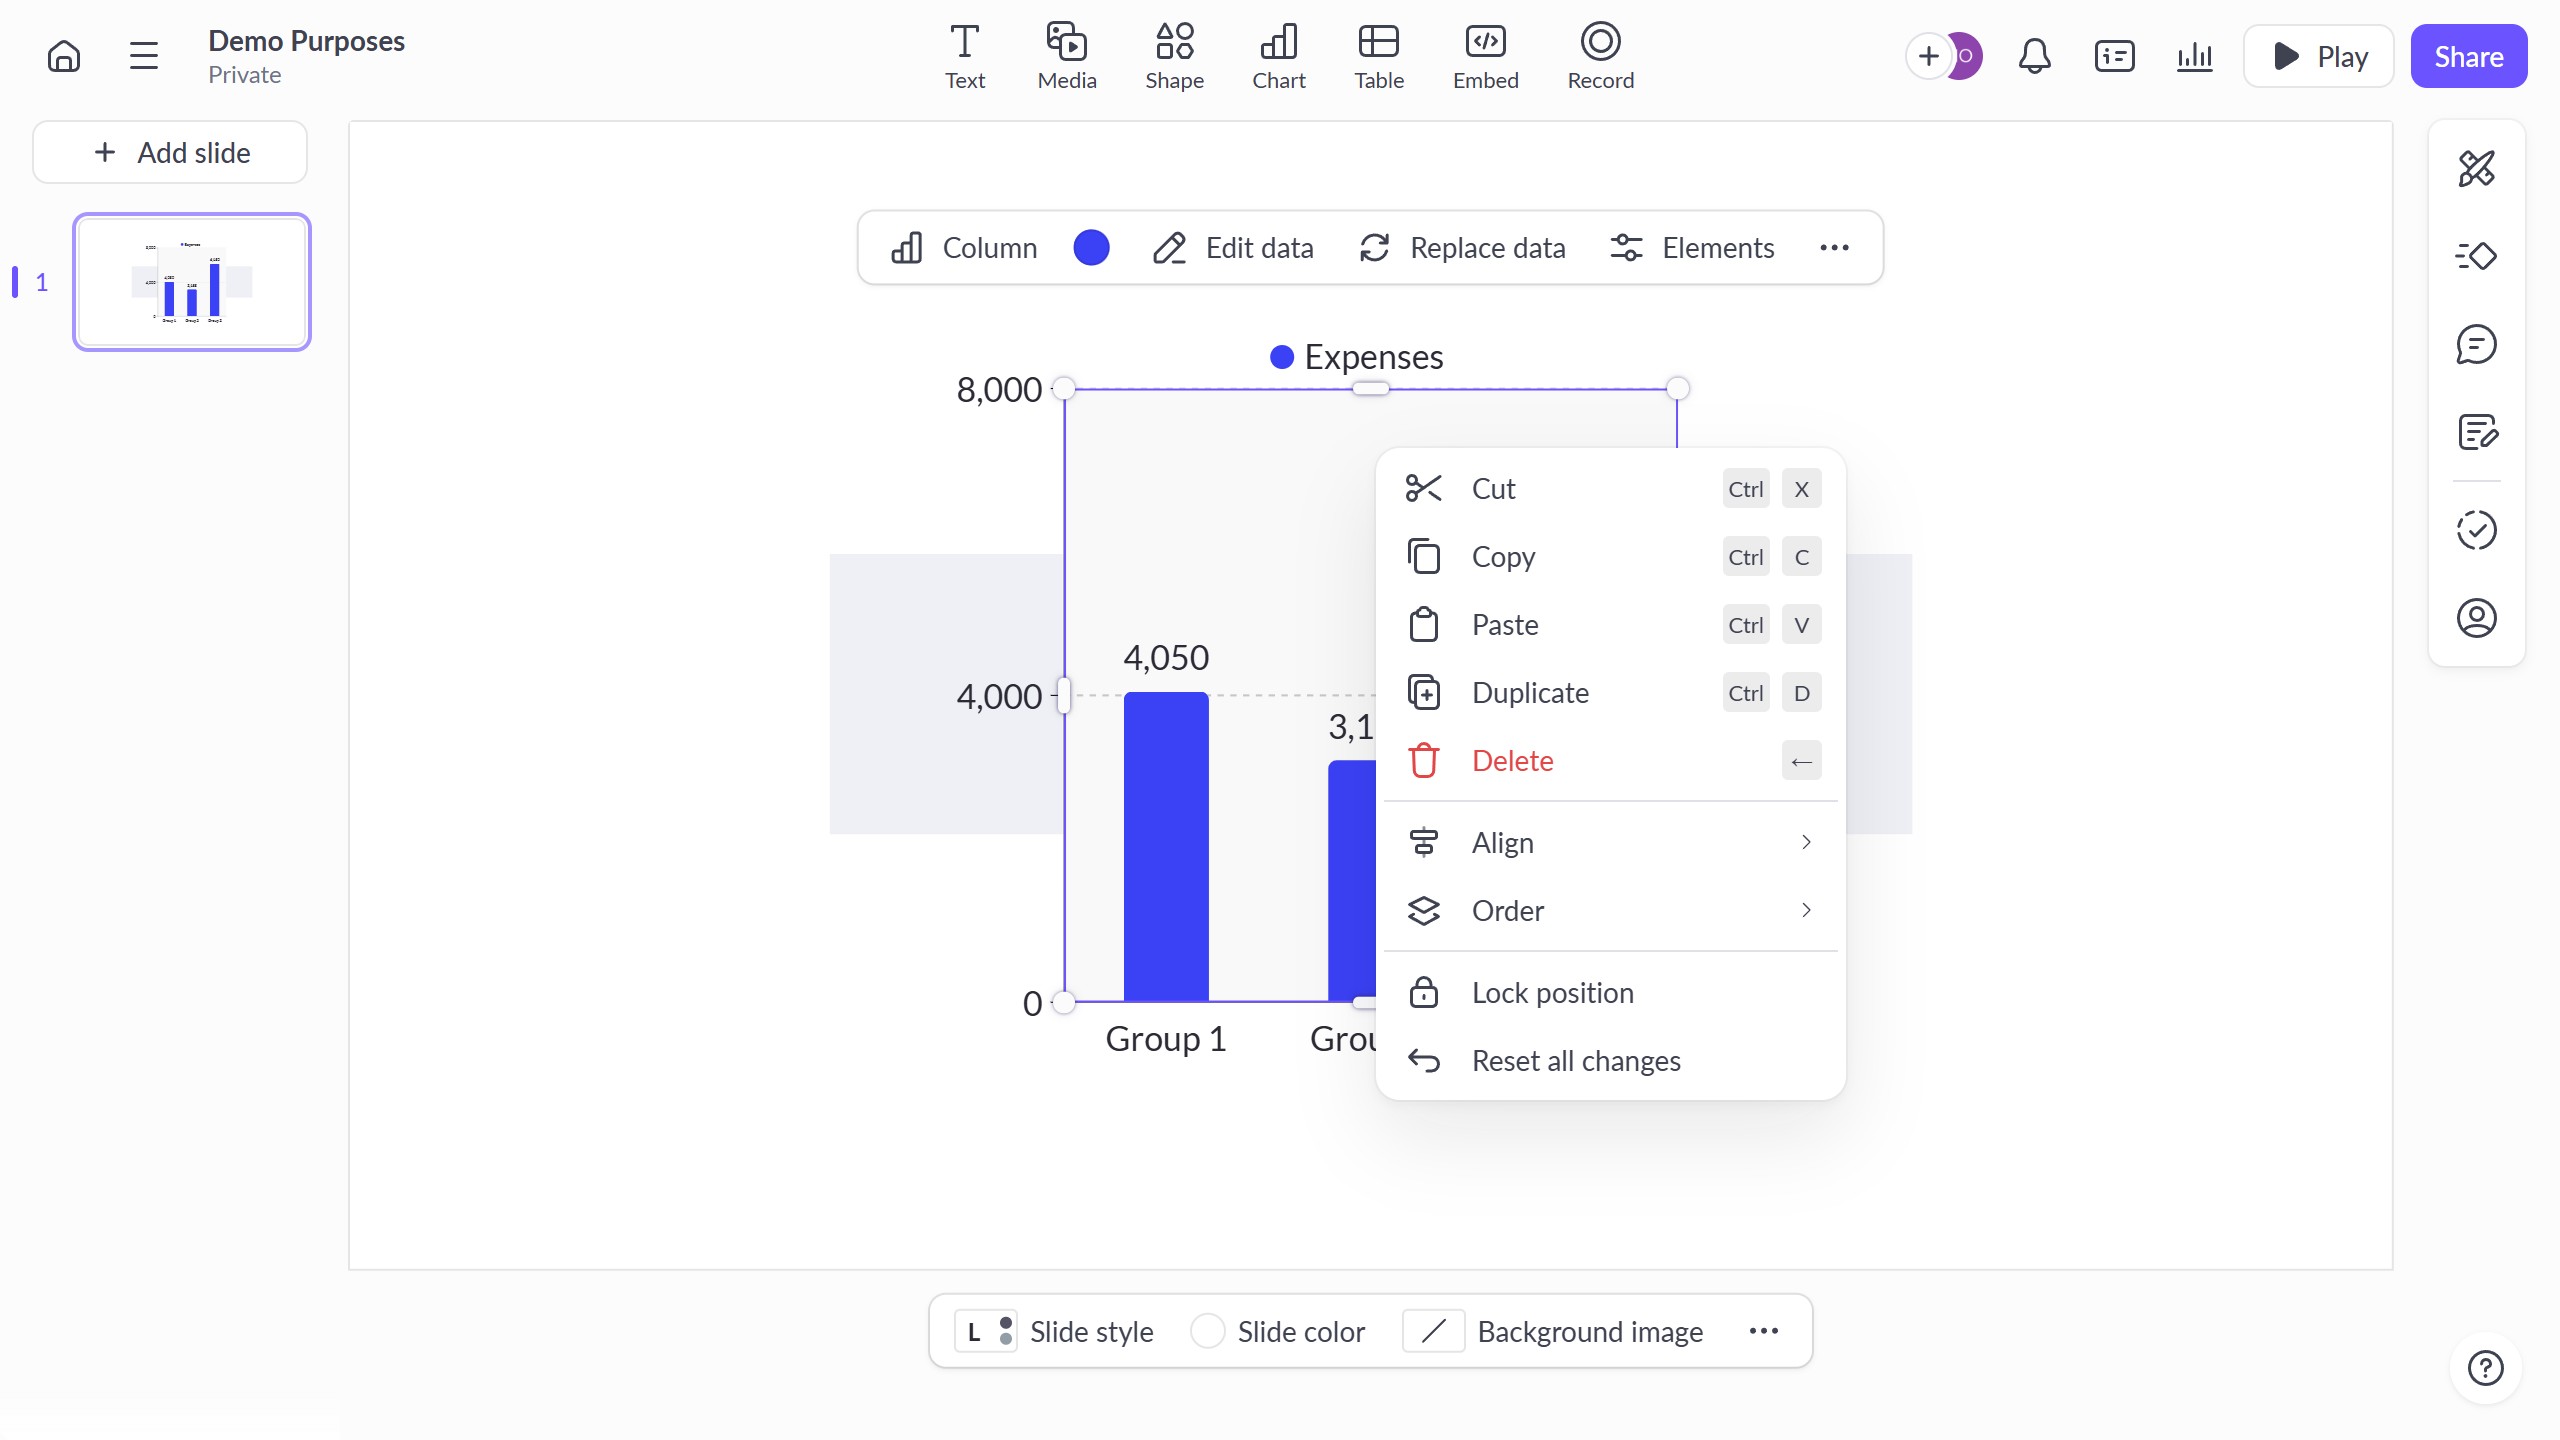Toggle the hamburger menu panel
Image resolution: width=2560 pixels, height=1440 pixels.
(144, 56)
